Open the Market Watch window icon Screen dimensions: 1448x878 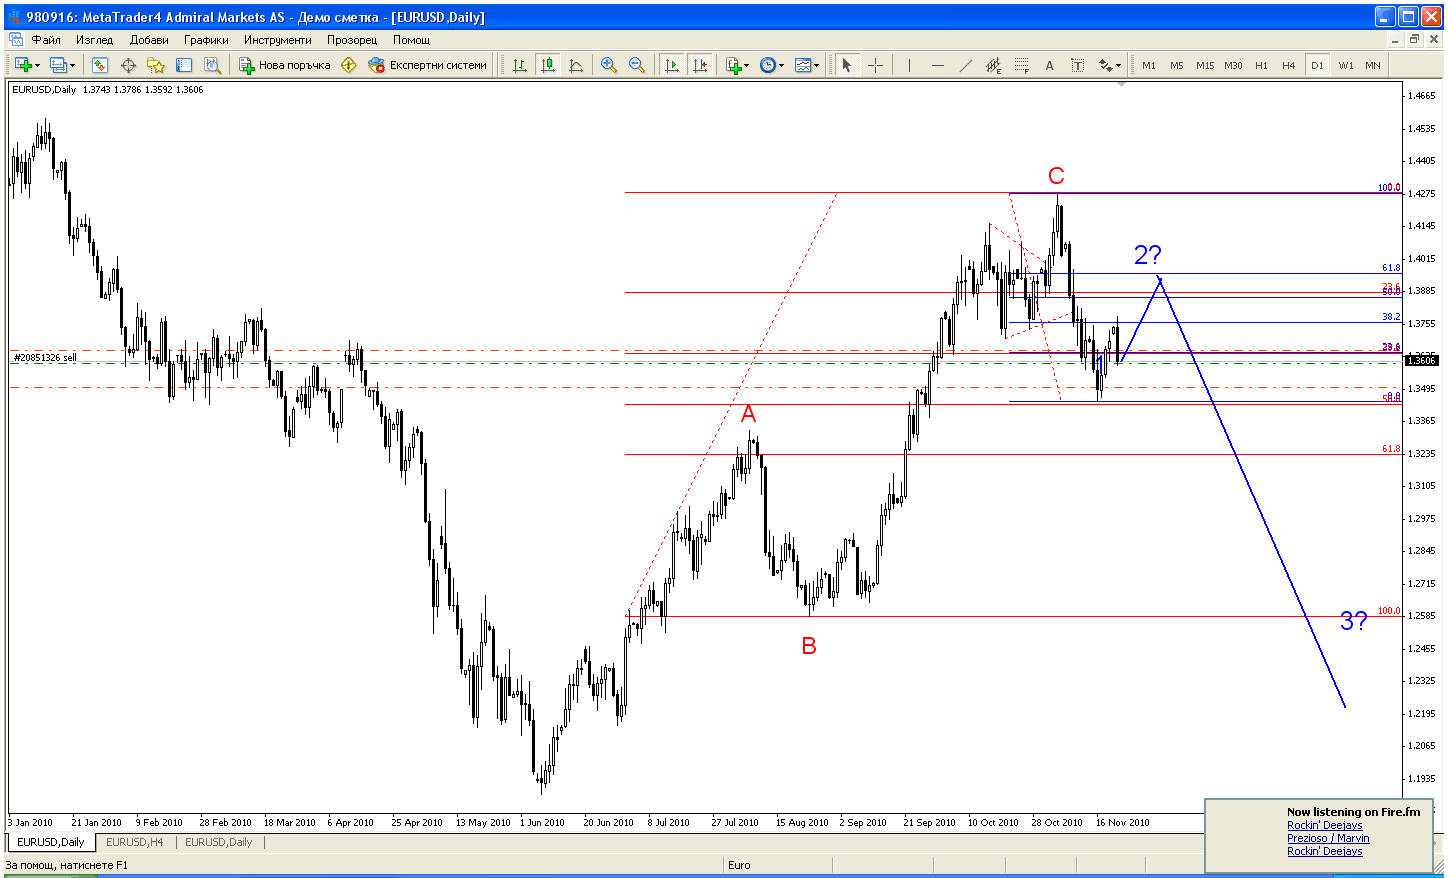tap(100, 65)
